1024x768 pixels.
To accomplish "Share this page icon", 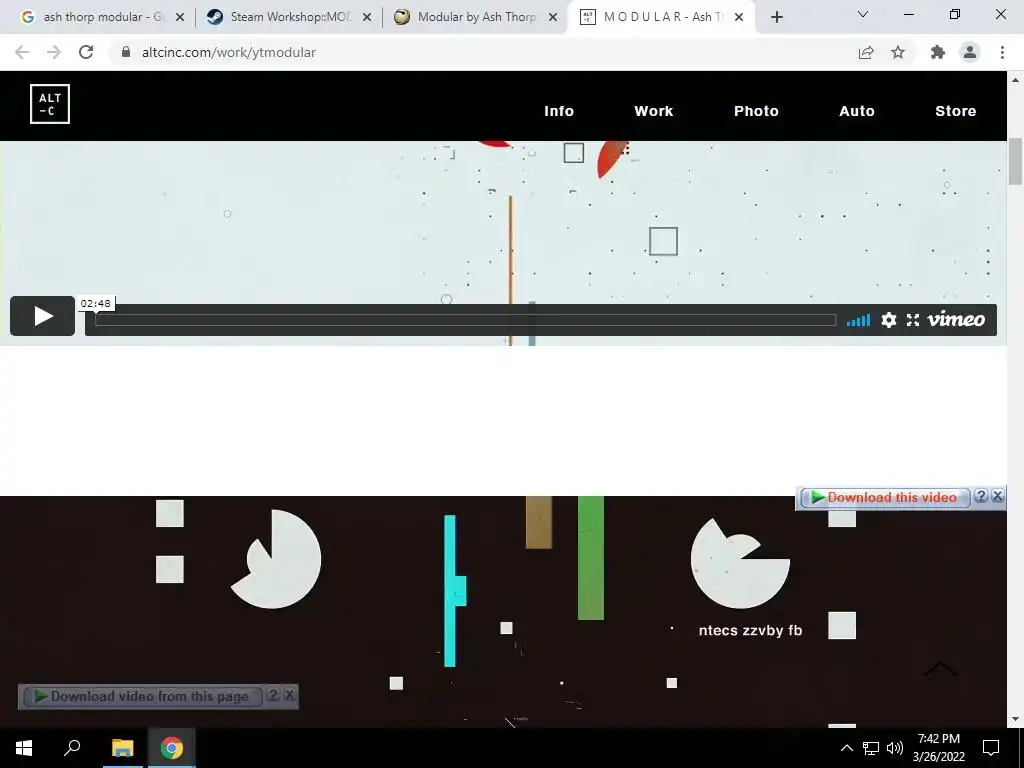I will coord(866,52).
